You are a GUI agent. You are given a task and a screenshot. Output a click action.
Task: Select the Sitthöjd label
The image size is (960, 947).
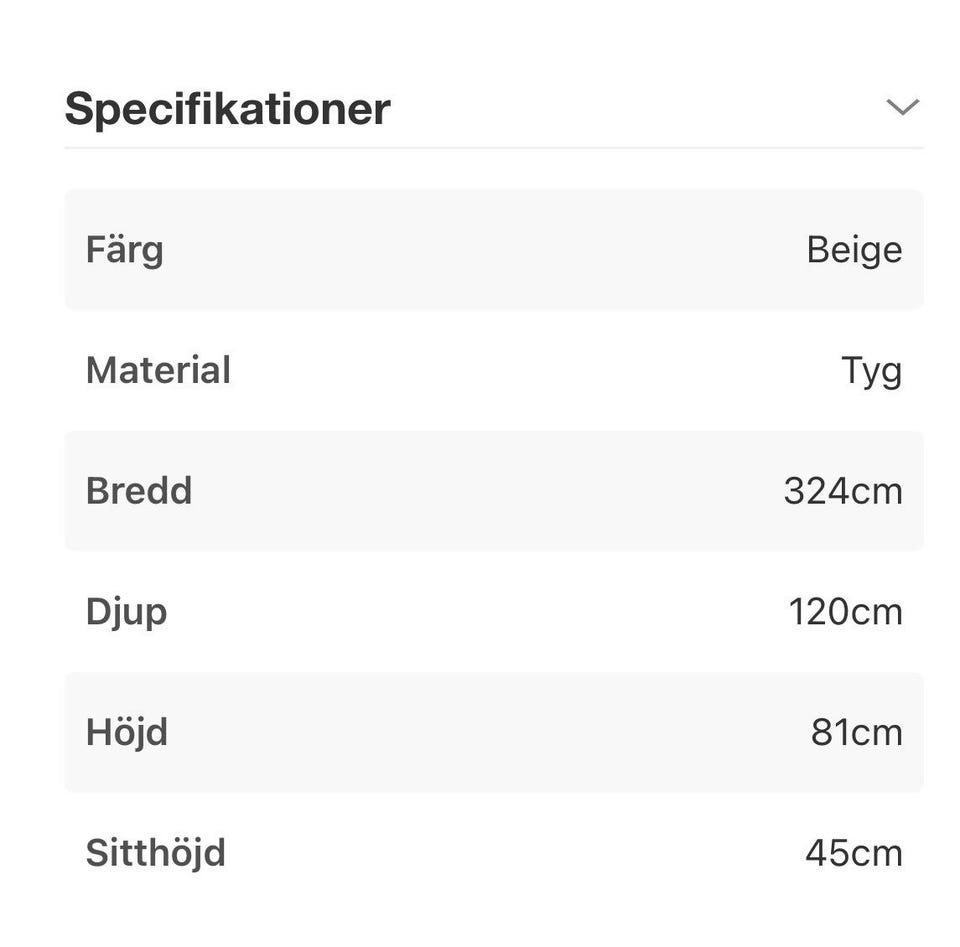pos(155,853)
